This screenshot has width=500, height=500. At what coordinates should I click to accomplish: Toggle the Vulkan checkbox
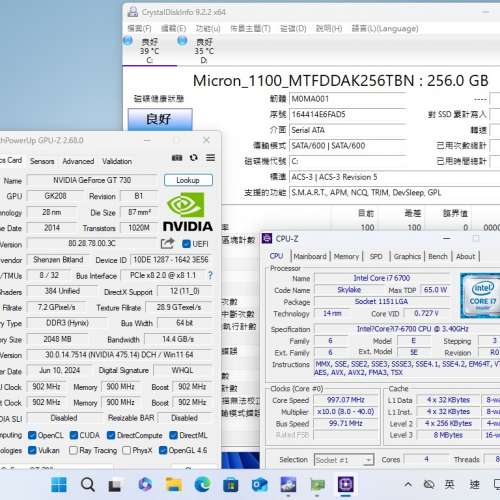coord(32,450)
